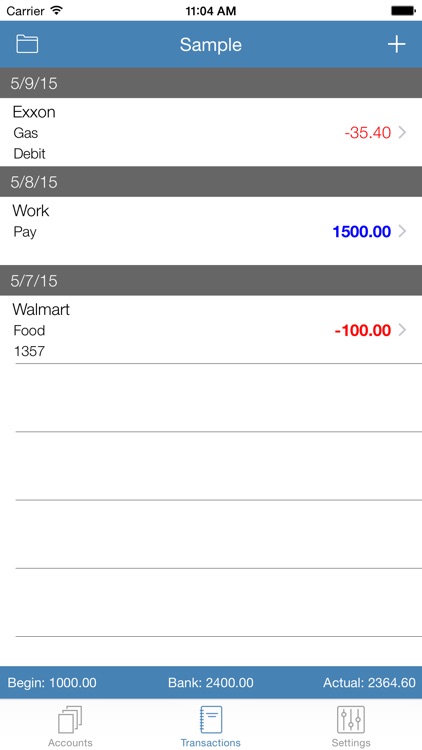The width and height of the screenshot is (422, 750).
Task: Open the Work pay entry chevron
Action: point(402,232)
